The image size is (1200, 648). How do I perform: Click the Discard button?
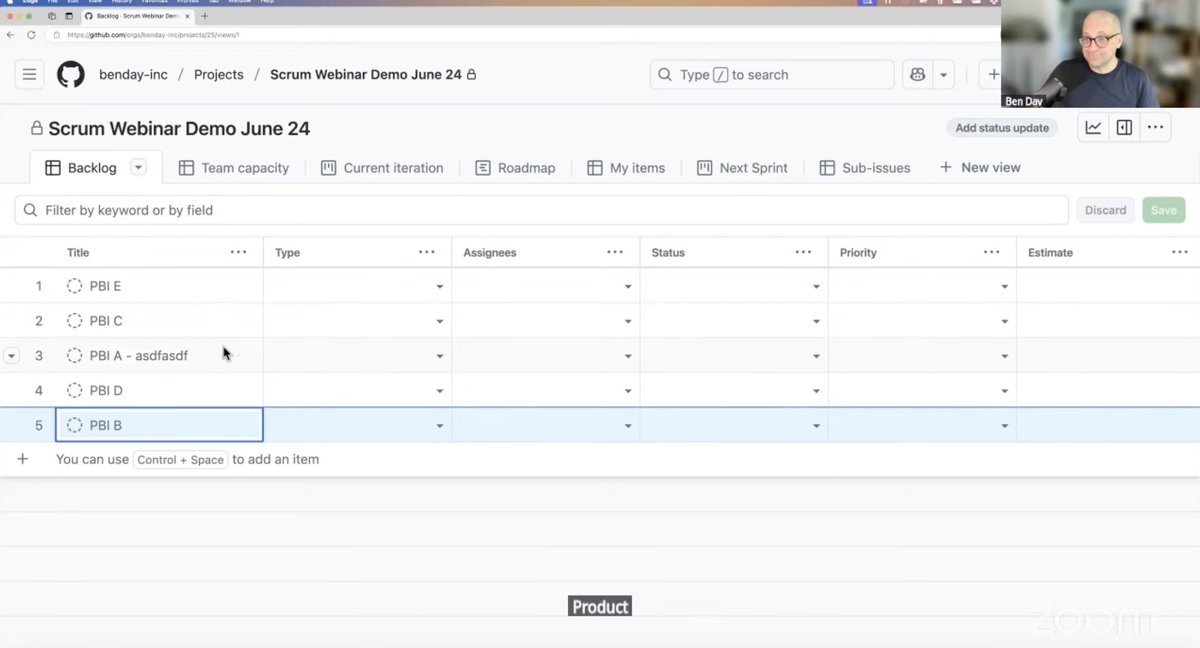point(1105,210)
